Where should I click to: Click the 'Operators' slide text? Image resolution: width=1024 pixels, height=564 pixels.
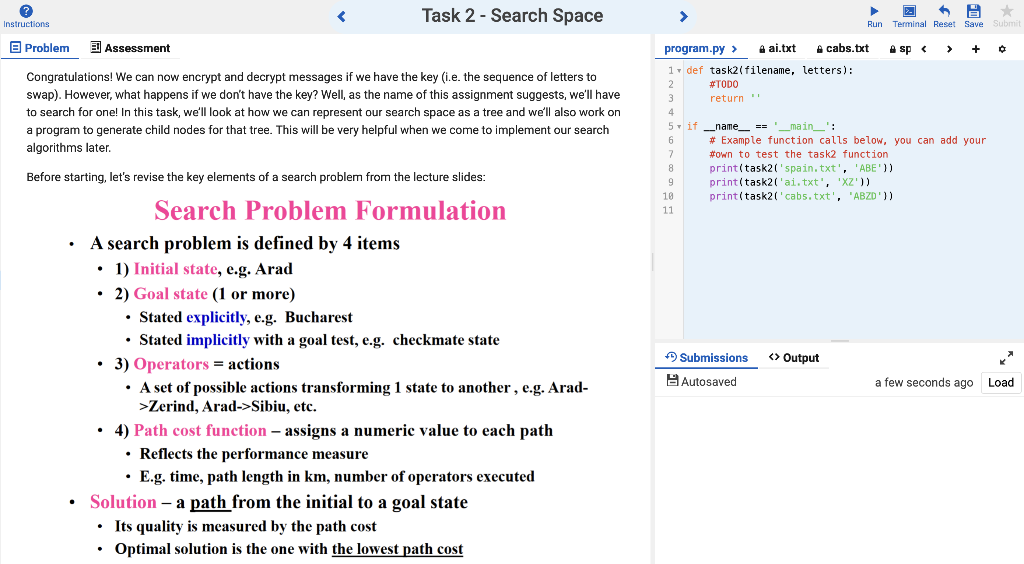(171, 364)
